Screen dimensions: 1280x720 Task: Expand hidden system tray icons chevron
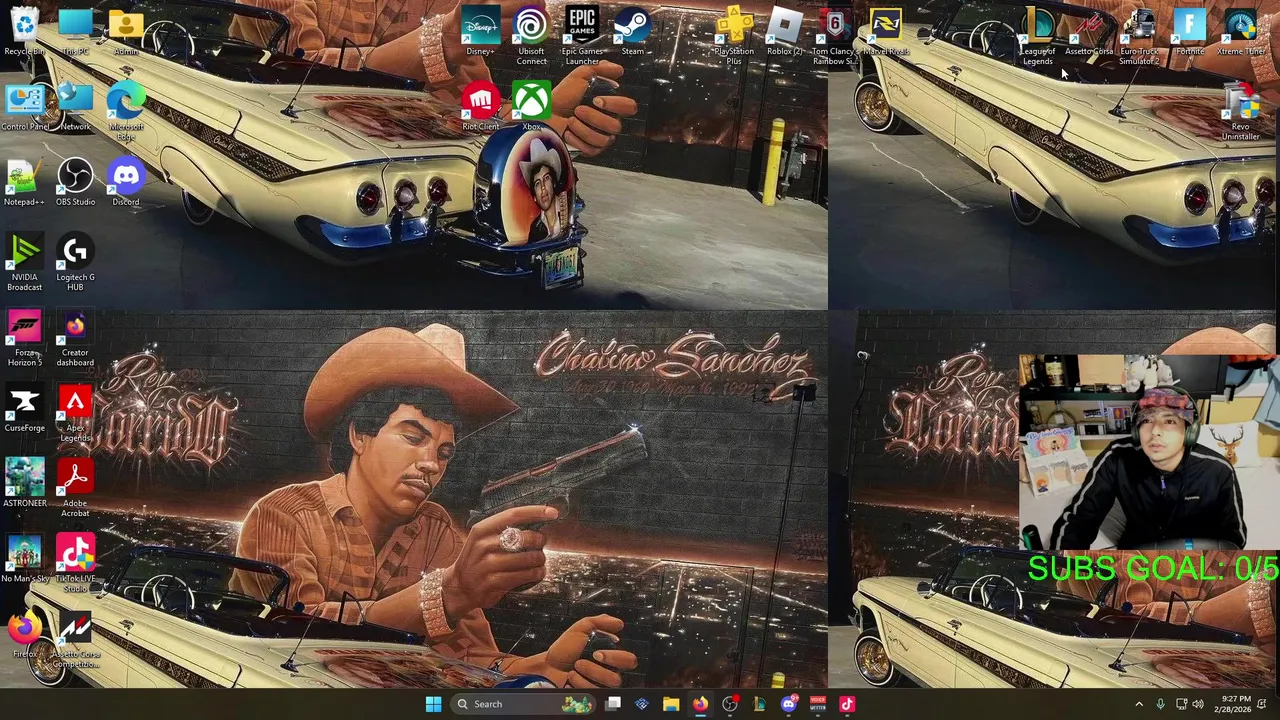point(1138,704)
